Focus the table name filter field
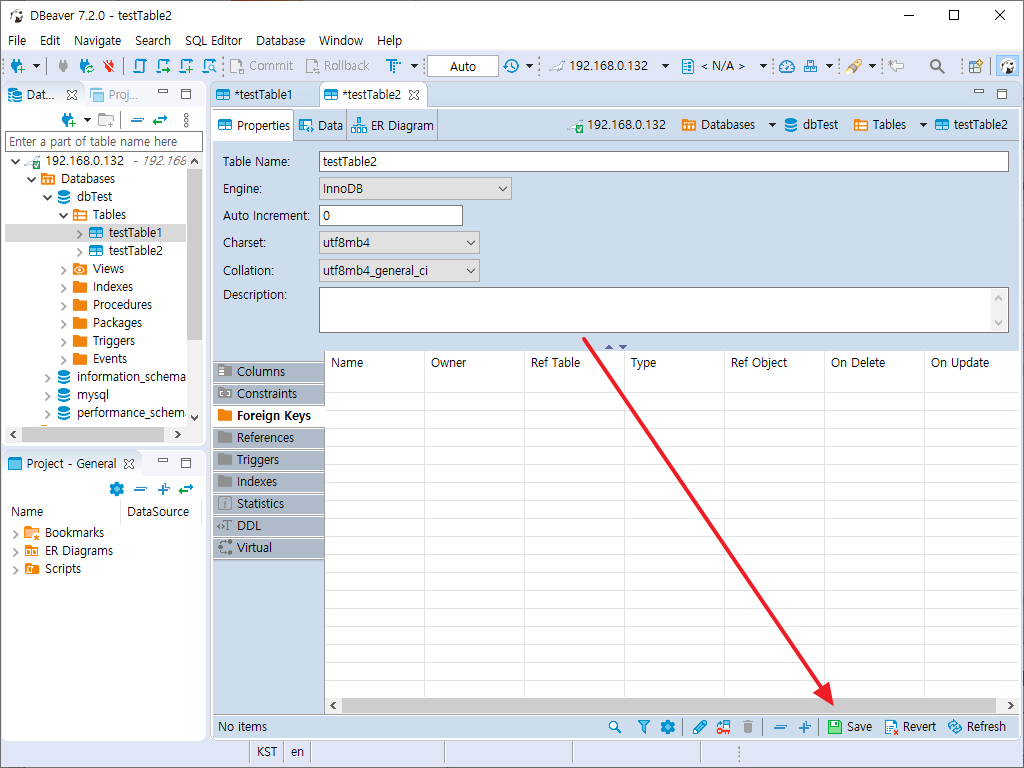1024x768 pixels. (104, 142)
